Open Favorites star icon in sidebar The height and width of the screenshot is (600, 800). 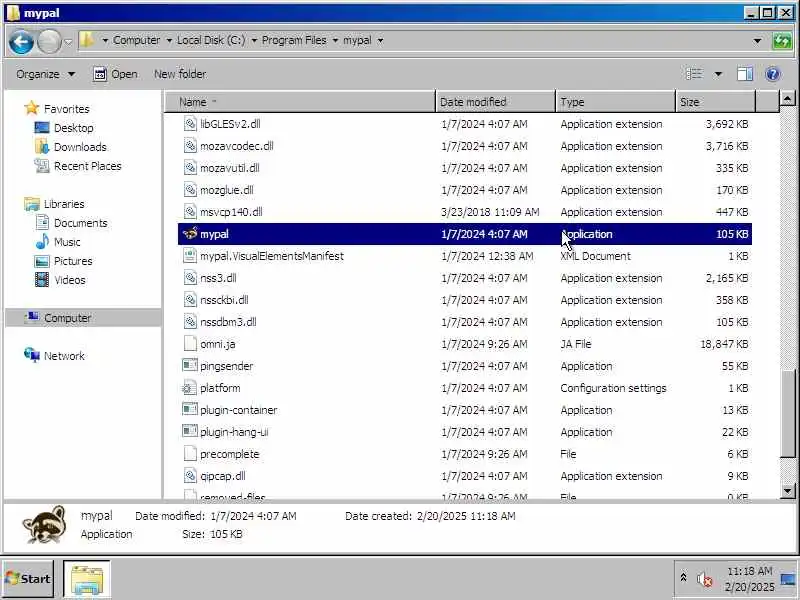point(32,108)
